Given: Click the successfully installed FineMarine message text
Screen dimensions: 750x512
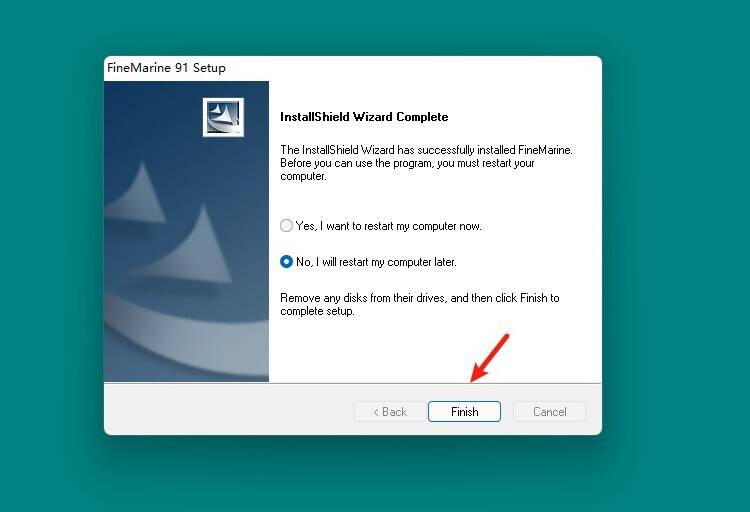Looking at the screenshot, I should coord(425,162).
